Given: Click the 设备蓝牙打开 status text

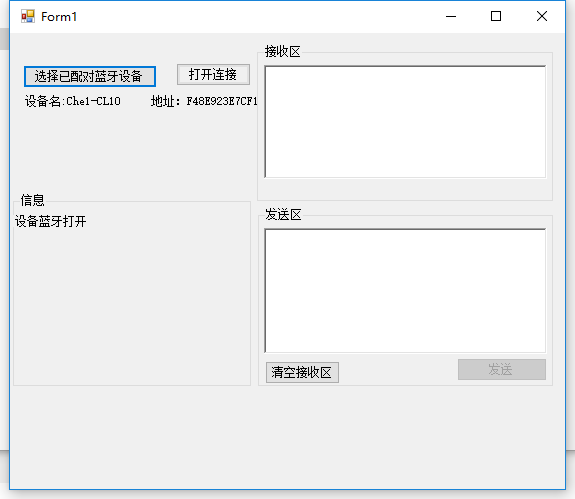Looking at the screenshot, I should pyautogui.click(x=51, y=221).
